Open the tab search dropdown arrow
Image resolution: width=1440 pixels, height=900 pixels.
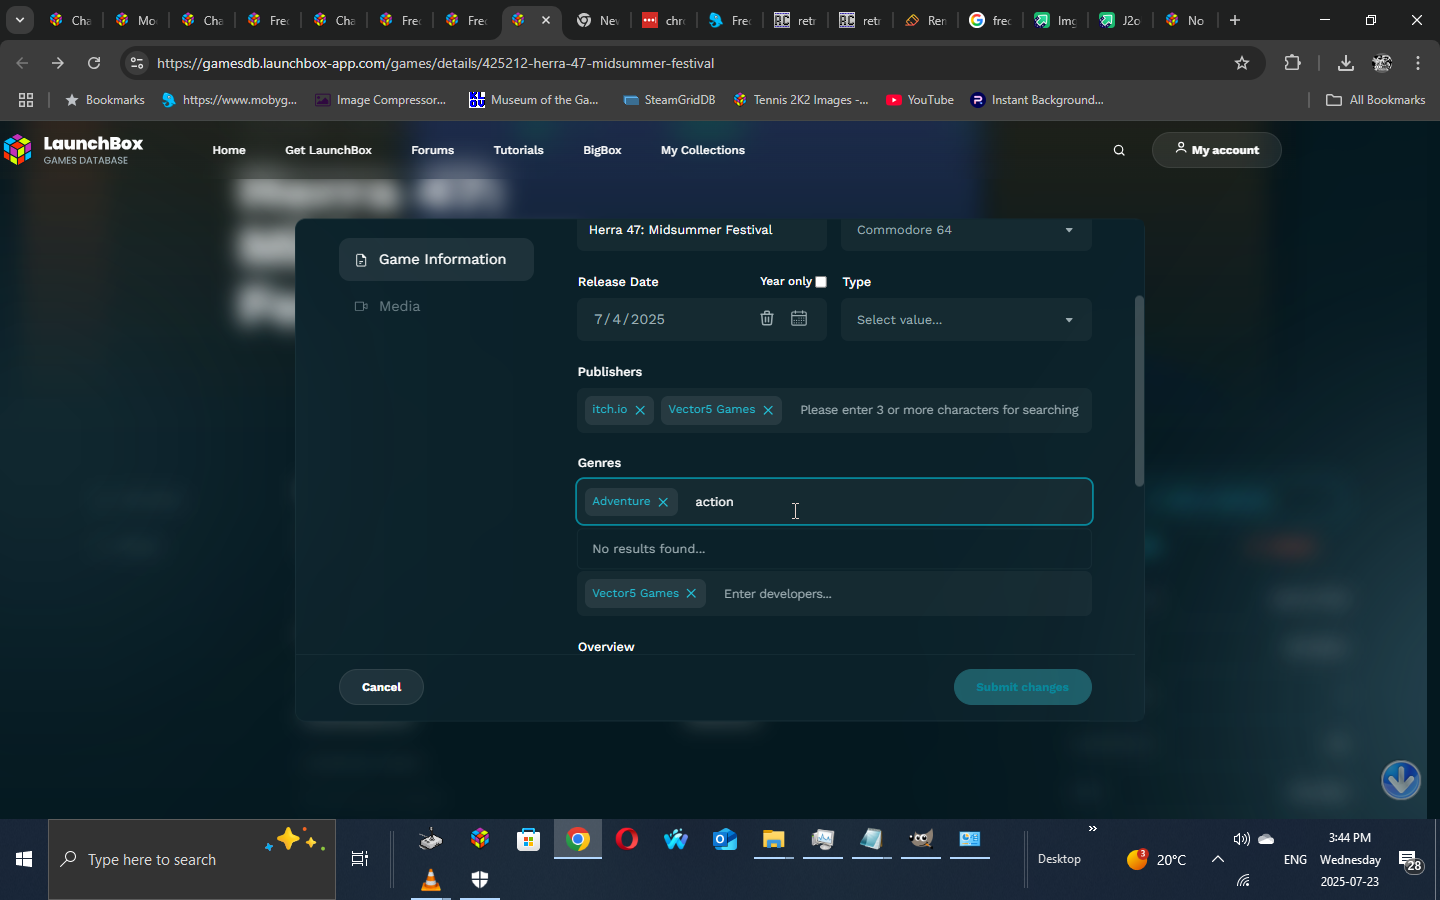[x=19, y=20]
